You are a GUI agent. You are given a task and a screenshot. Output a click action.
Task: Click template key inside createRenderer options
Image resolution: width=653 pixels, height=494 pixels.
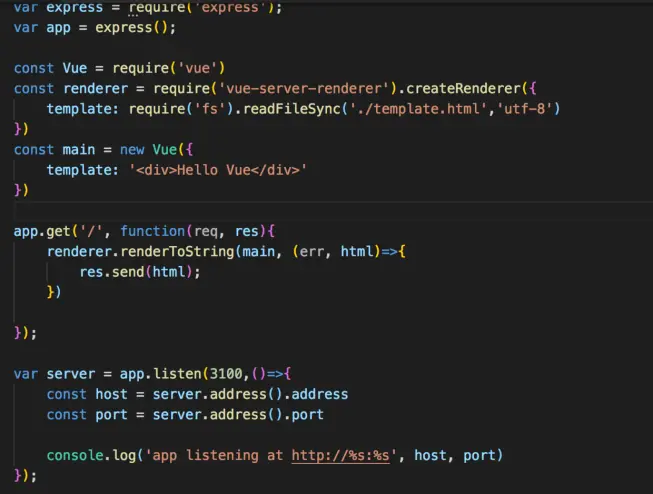coord(79,109)
